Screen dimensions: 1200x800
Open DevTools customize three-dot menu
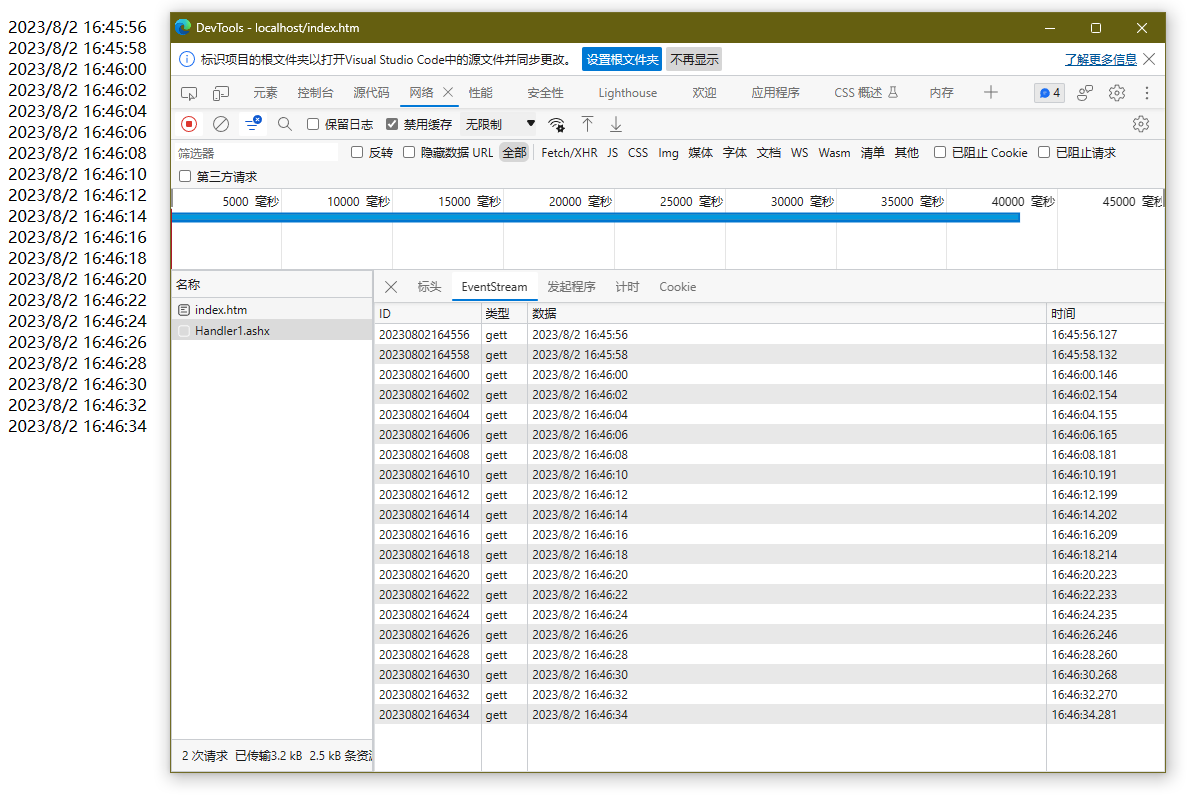point(1147,93)
